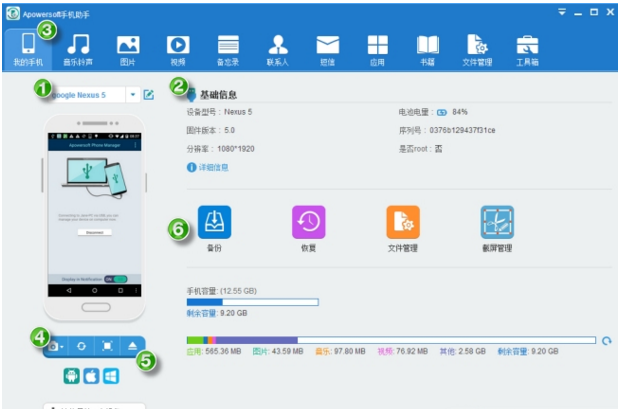Click the 手机容量 (12.55 GB) label
Viewport: 622px width, 409px height.
(221, 291)
